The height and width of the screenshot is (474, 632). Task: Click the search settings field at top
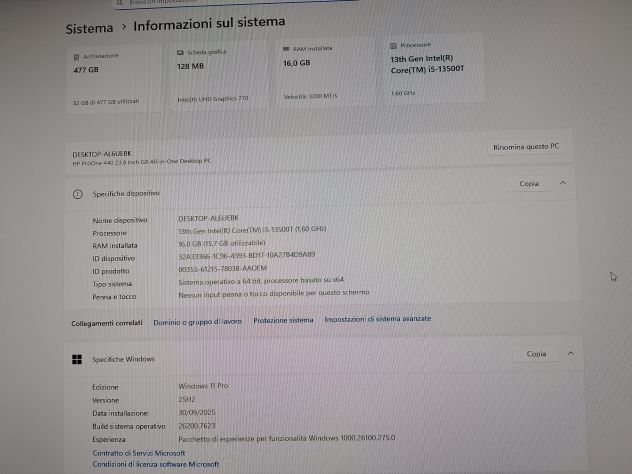(x=236, y=2)
